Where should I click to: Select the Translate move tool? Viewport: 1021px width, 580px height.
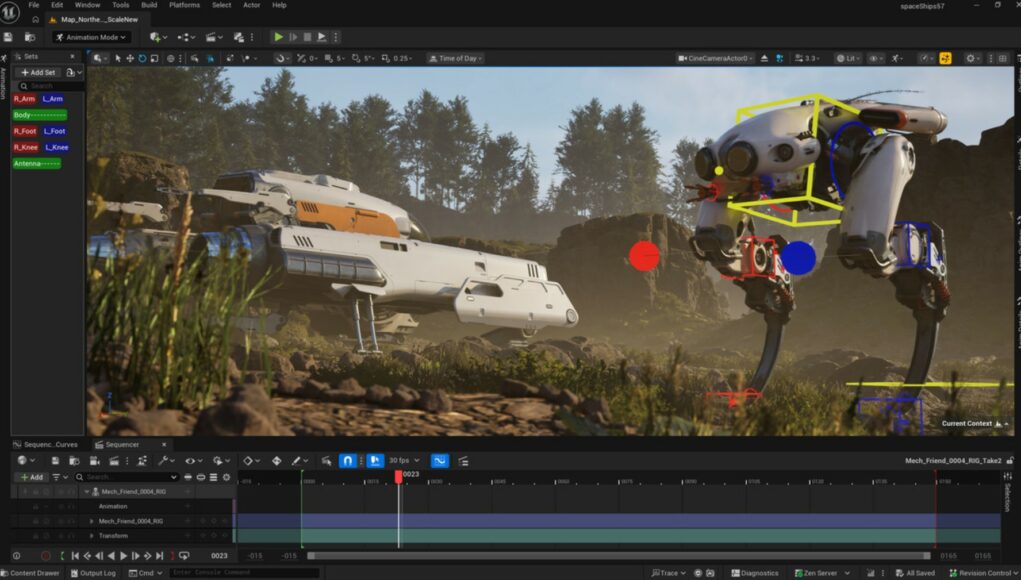point(130,58)
